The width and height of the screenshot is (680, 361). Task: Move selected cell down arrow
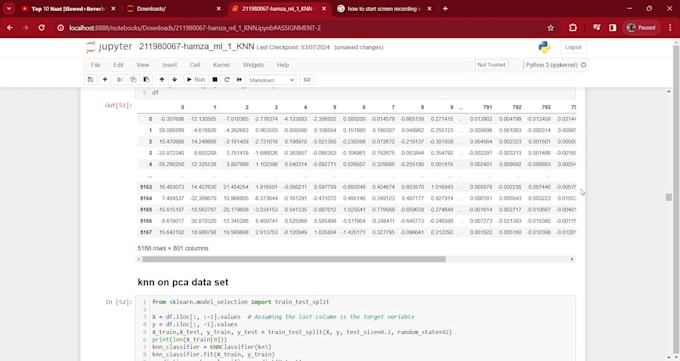click(175, 80)
